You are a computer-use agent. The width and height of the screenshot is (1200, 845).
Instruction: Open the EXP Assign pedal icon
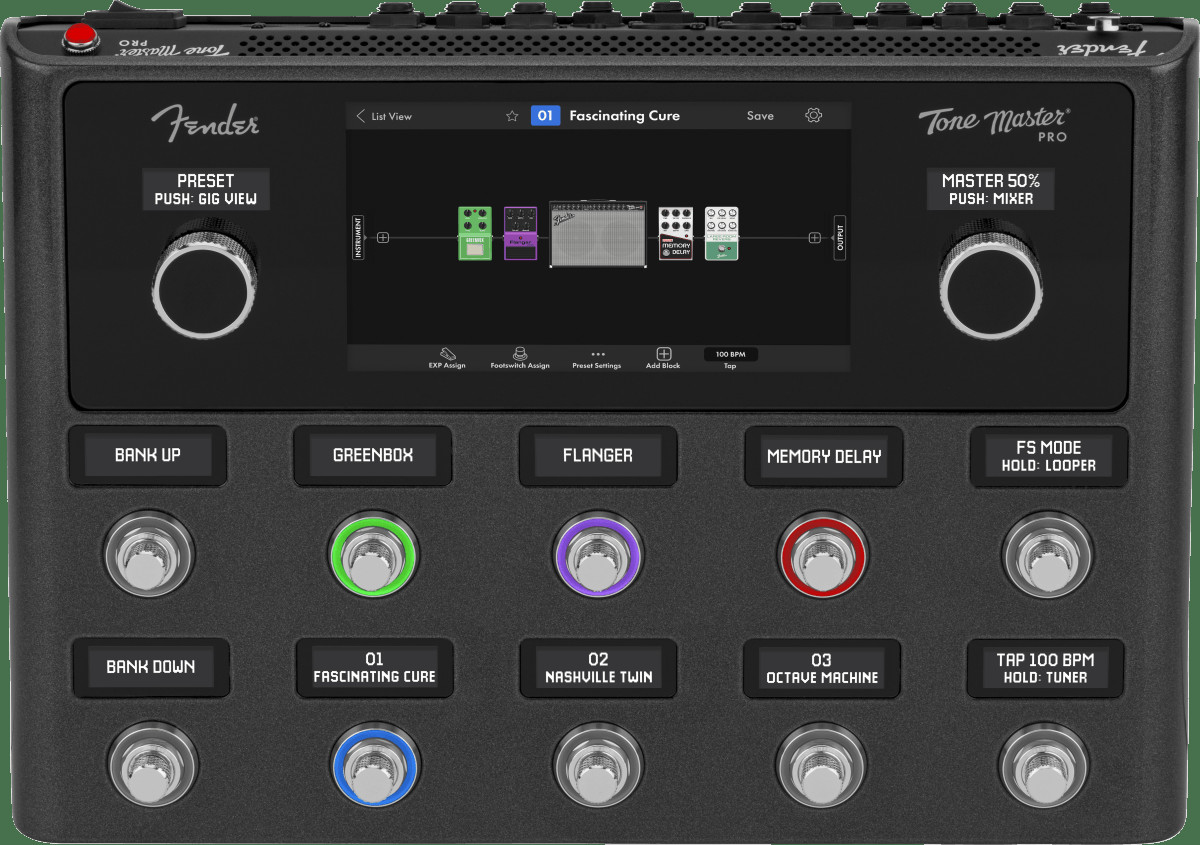(446, 356)
